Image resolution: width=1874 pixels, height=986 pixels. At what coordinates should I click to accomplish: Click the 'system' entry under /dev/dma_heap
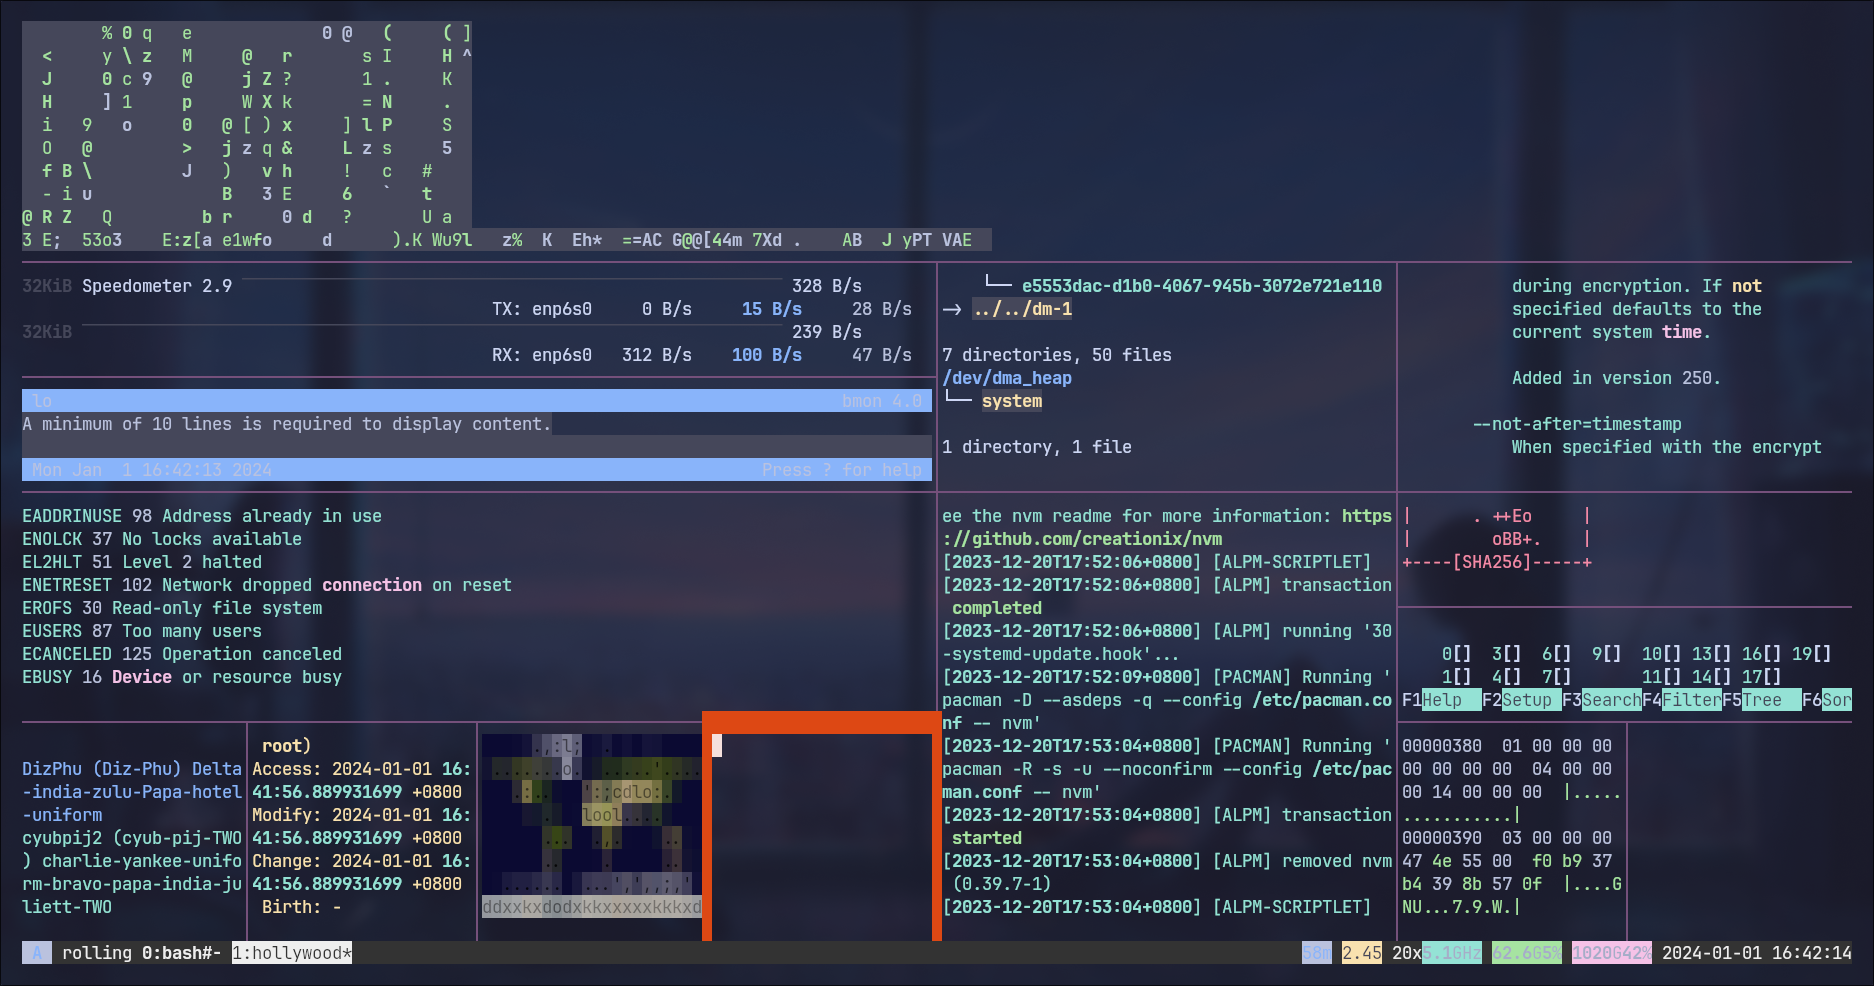[1011, 401]
